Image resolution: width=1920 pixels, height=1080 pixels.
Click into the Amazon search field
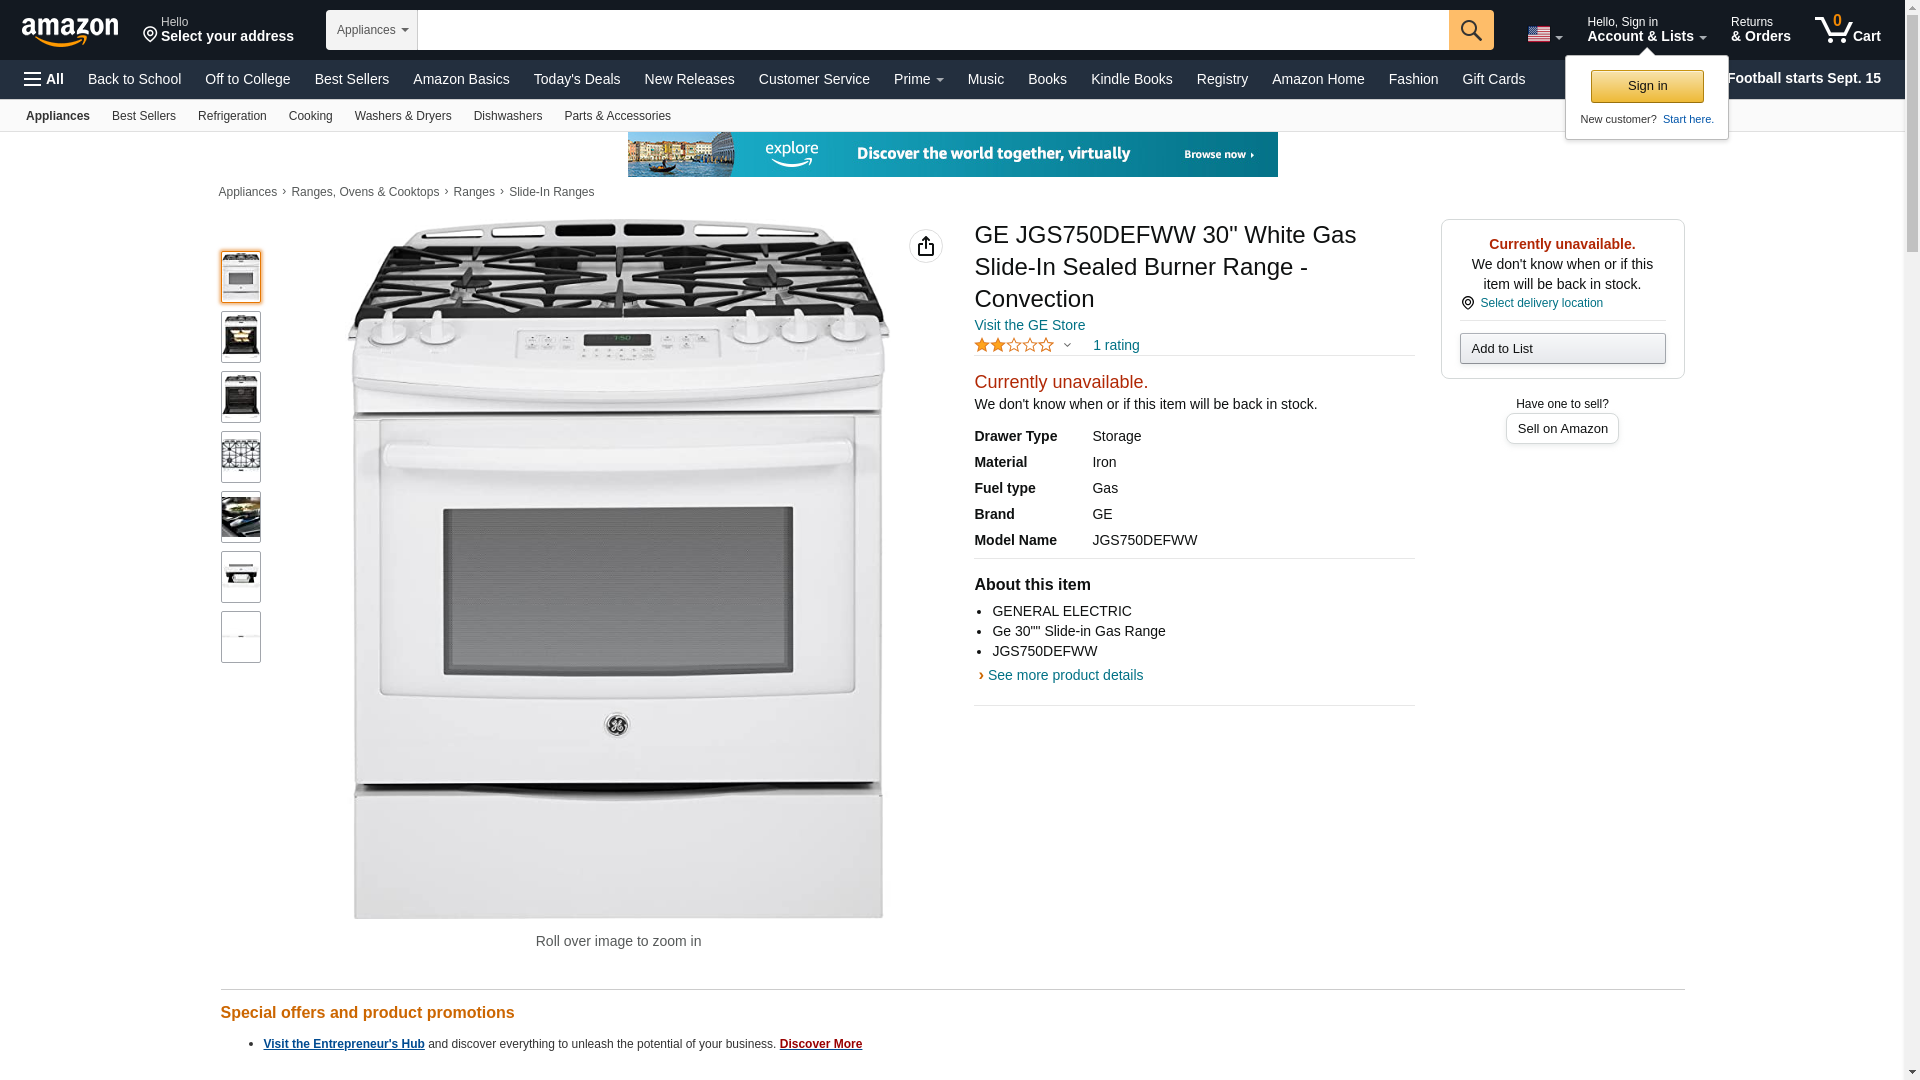(932, 30)
